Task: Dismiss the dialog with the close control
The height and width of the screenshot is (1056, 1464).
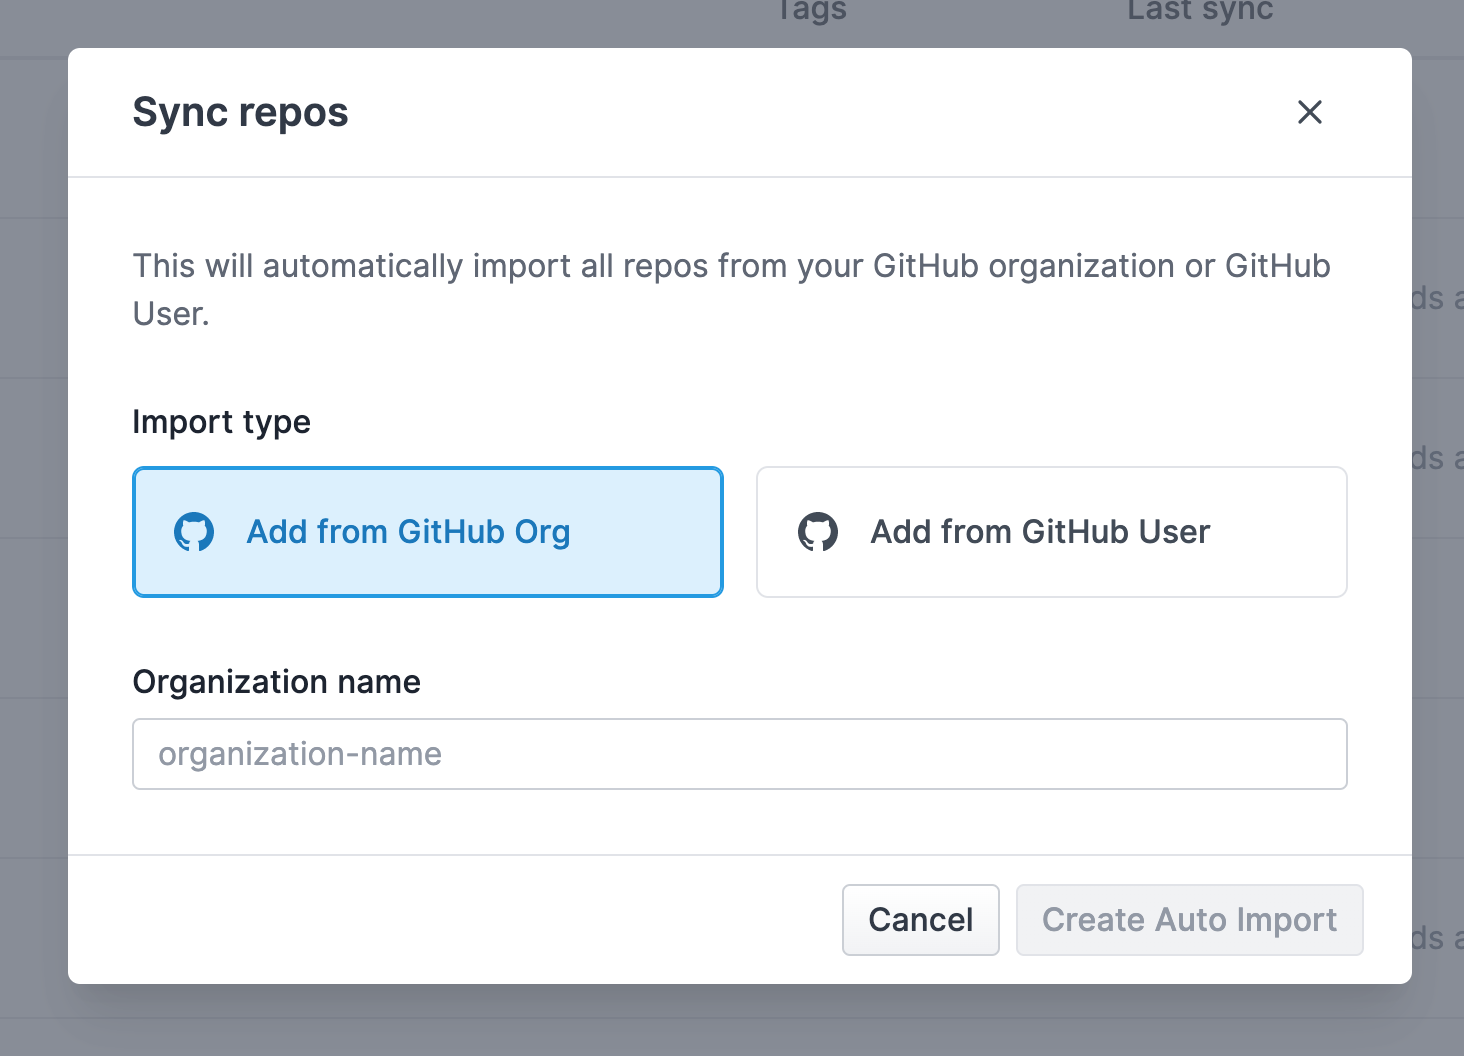Action: [1309, 112]
